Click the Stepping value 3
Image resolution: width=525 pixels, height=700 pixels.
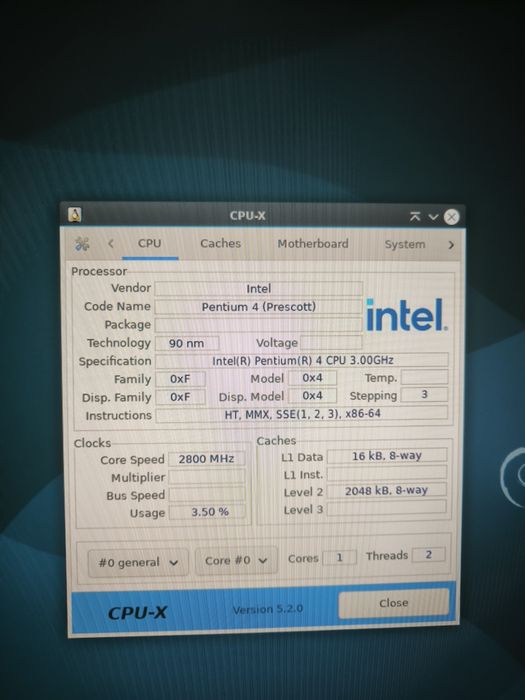(424, 395)
